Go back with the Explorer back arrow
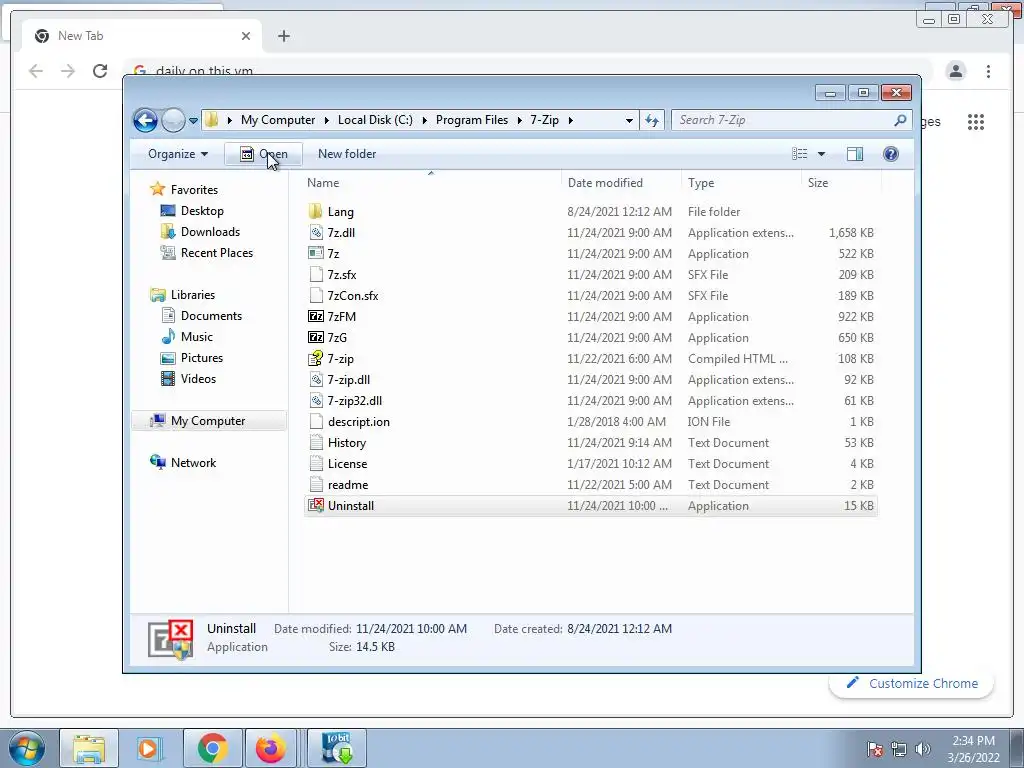The image size is (1024, 768). tap(145, 120)
